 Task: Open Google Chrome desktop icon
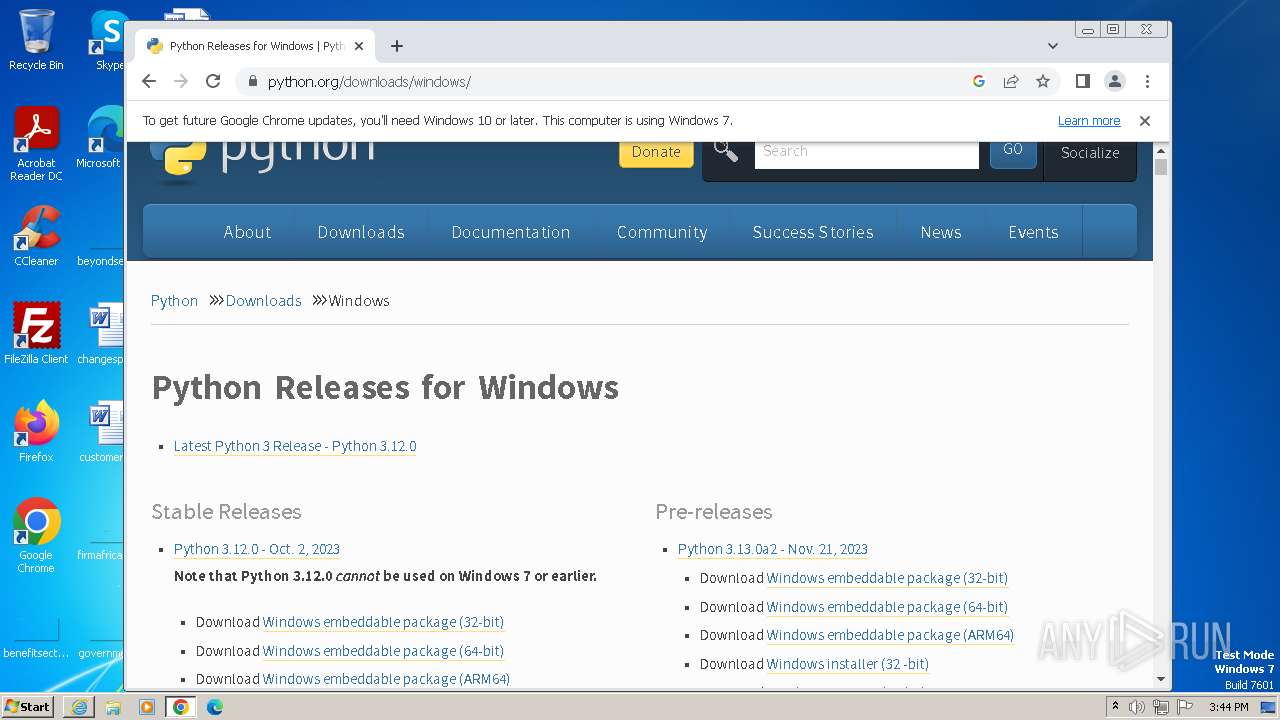[x=36, y=536]
